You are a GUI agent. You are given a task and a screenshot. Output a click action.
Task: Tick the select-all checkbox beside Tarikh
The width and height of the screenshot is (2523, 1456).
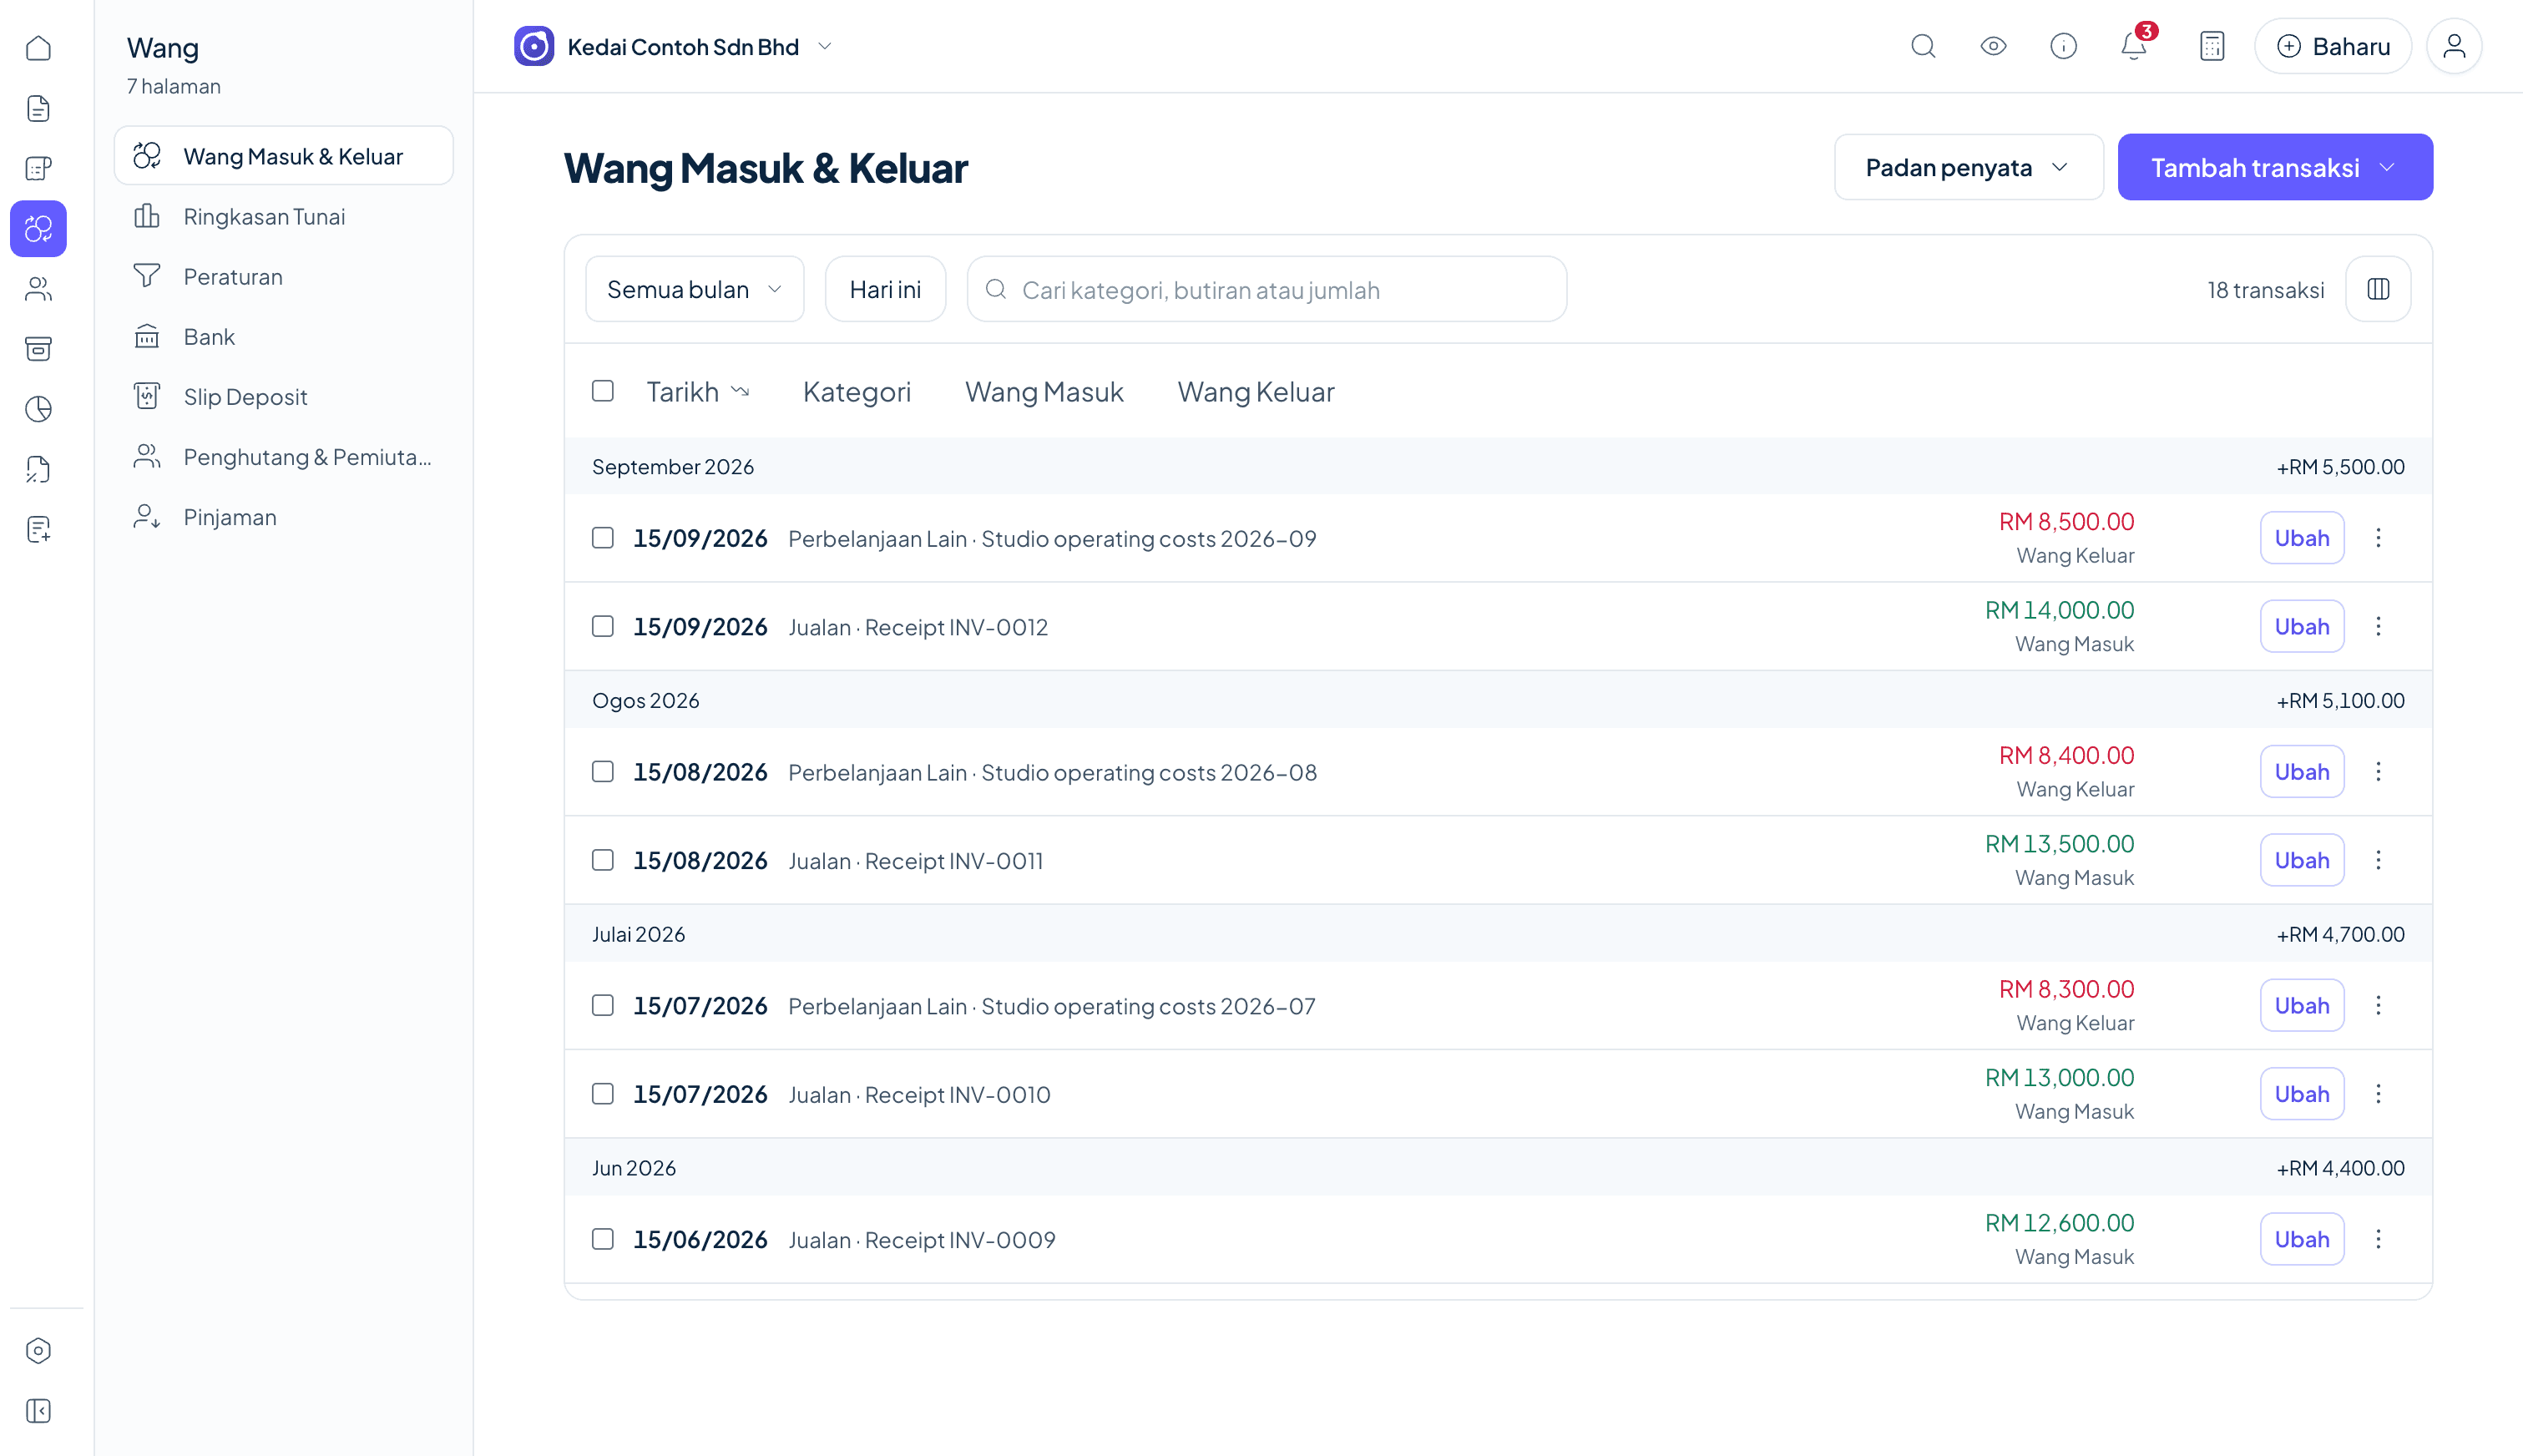click(603, 391)
